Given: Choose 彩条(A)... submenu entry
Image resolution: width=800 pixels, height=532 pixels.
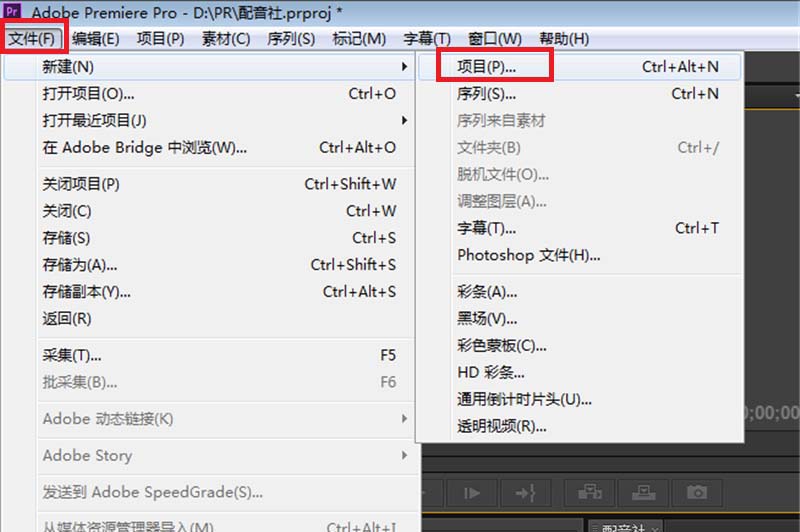Looking at the screenshot, I should (x=580, y=292).
